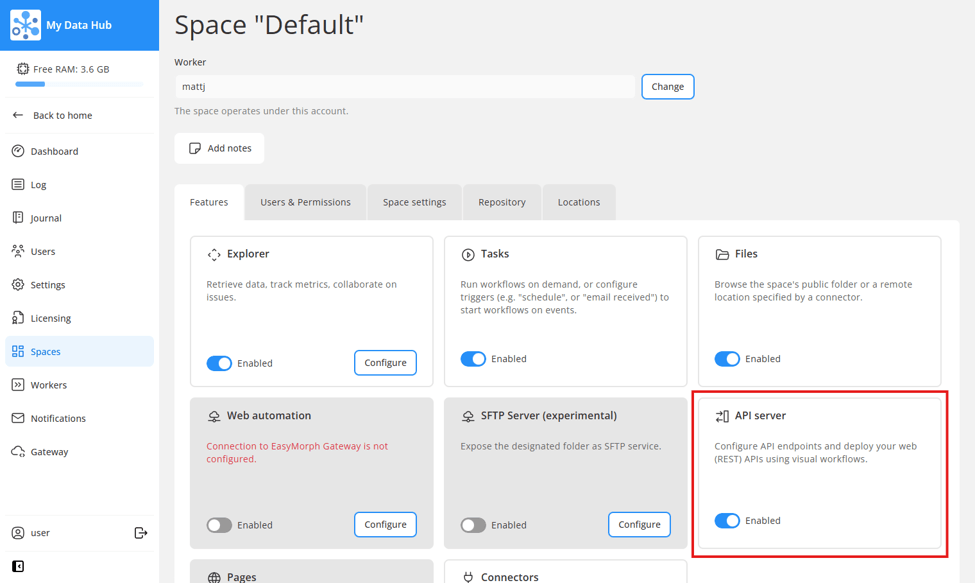
Task: Open Dashboard in the sidebar
Action: pos(80,151)
